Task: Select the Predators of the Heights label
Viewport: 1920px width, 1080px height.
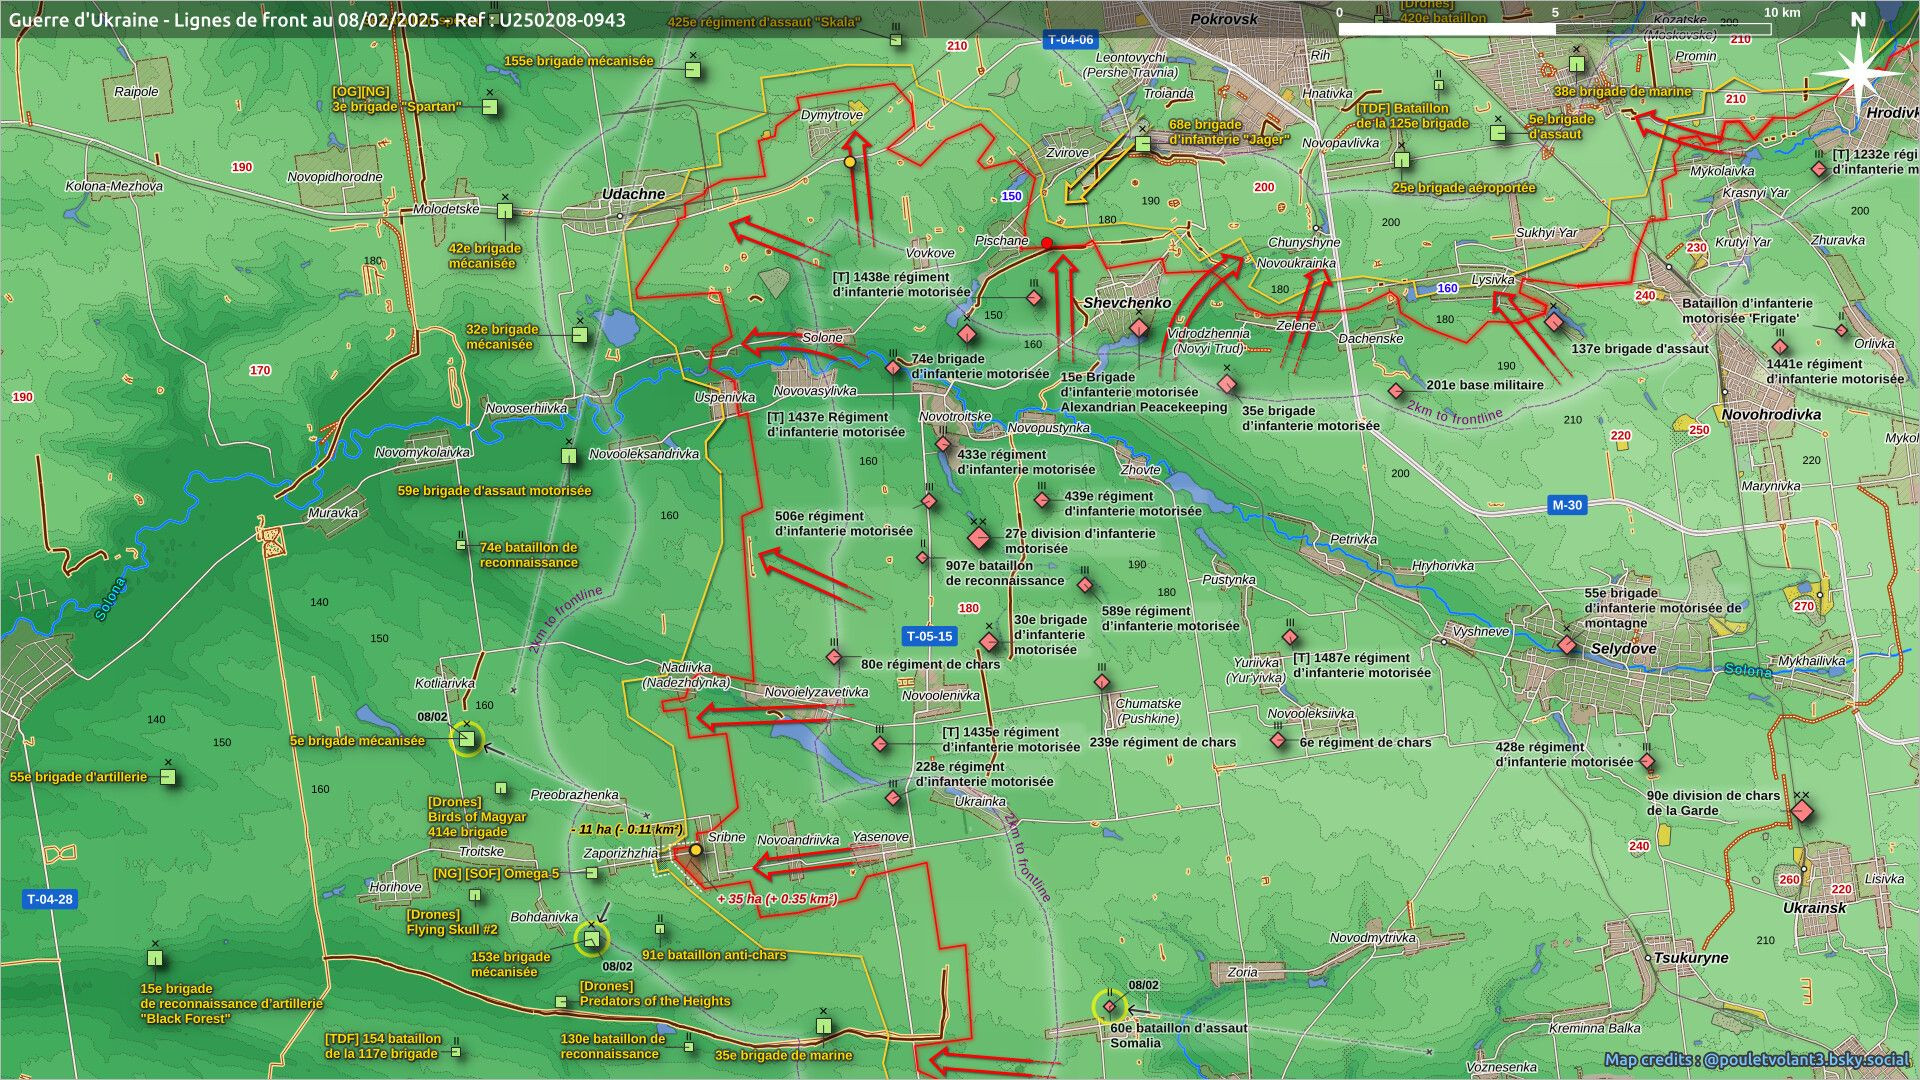Action: pos(655,994)
